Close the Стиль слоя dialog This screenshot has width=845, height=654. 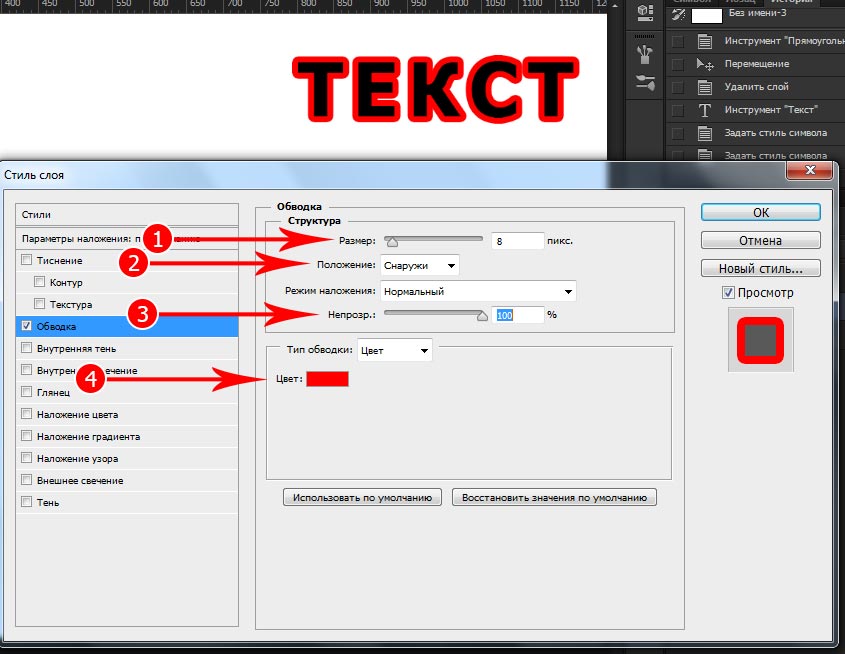coord(809,170)
